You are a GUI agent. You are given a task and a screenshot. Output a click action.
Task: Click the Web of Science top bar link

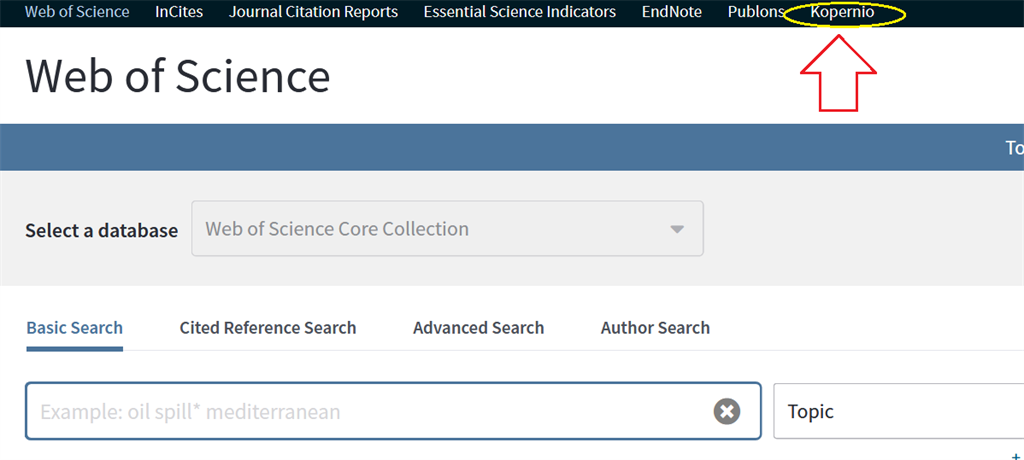coord(77,12)
